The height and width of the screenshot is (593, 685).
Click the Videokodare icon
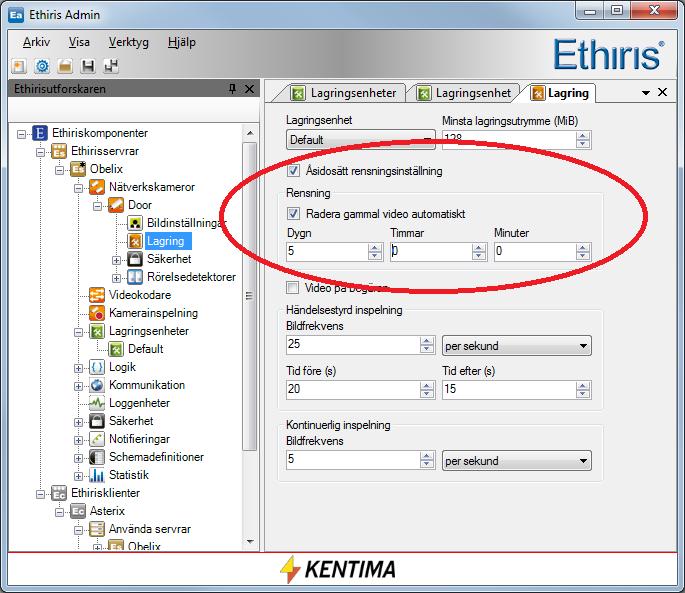point(97,295)
